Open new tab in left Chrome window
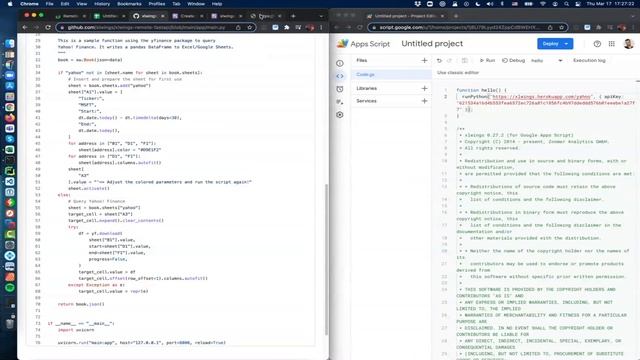Image resolution: width=640 pixels, height=360 pixels. [x=293, y=16]
